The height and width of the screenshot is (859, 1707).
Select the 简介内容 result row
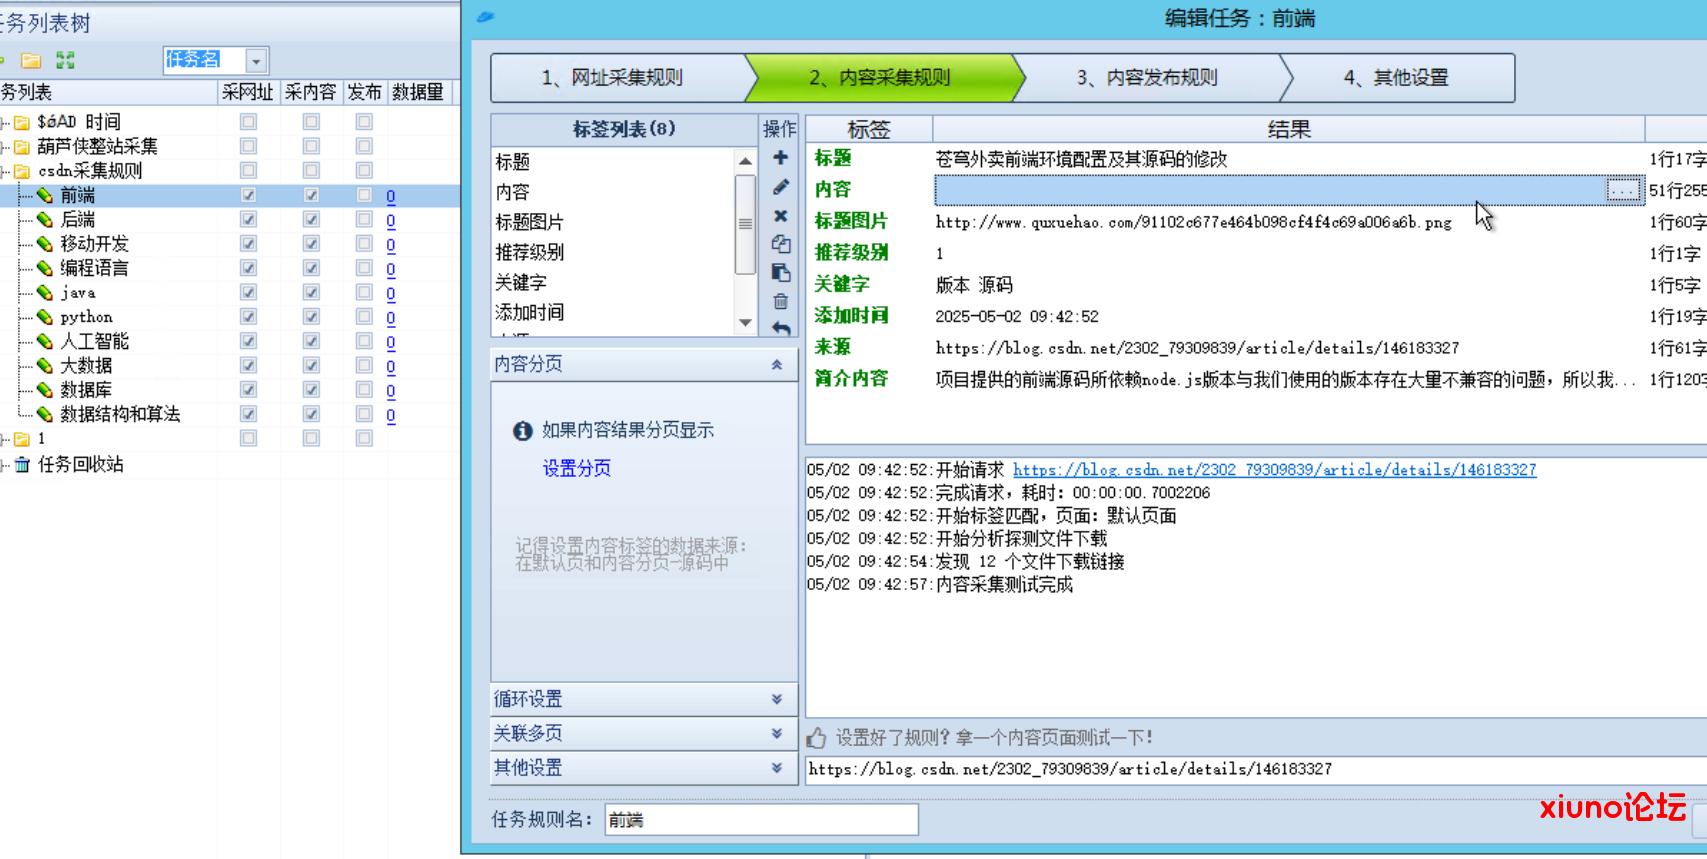(x=1256, y=379)
